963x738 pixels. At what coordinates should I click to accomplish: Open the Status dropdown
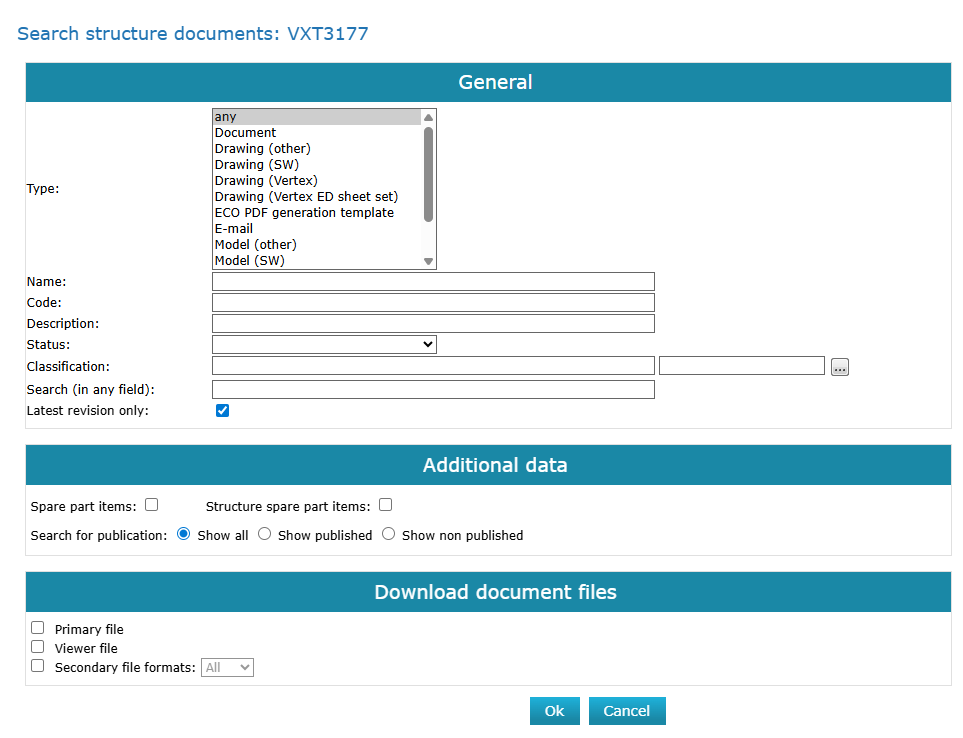[x=324, y=344]
